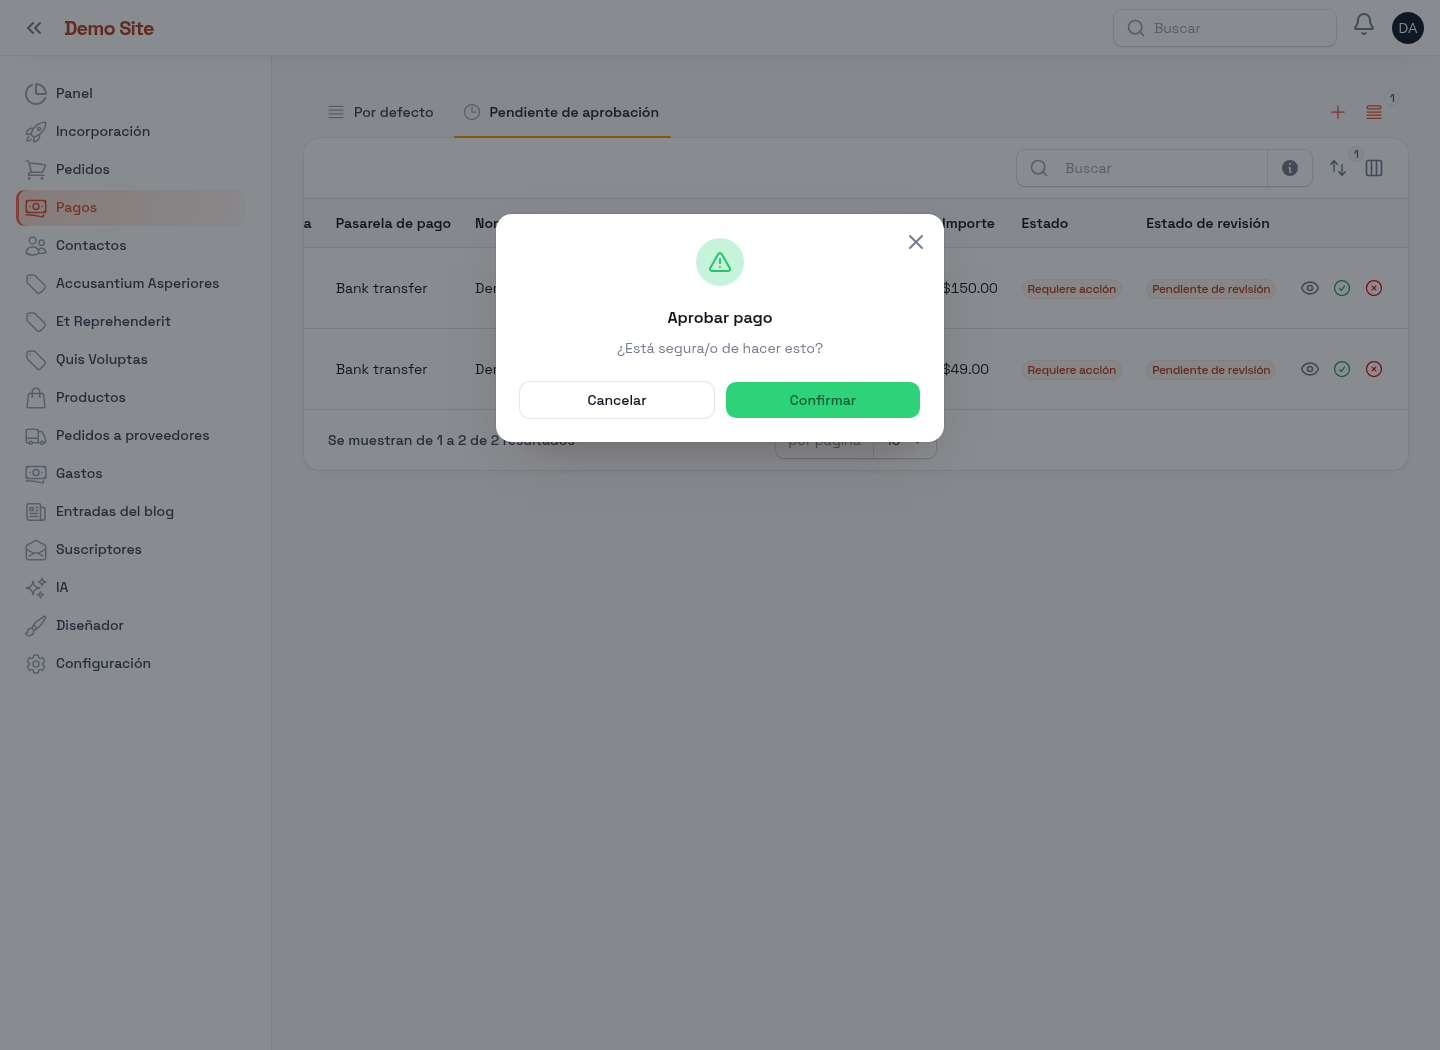The height and width of the screenshot is (1050, 1440).
Task: Click the Demo Site logo link
Action: point(109,28)
